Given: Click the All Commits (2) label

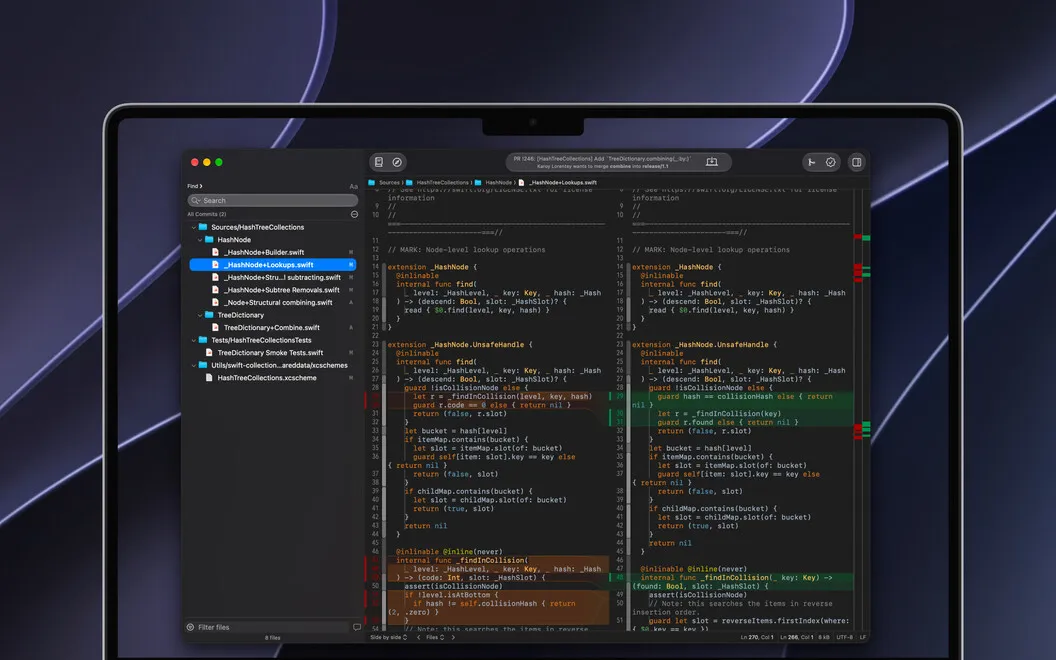Looking at the screenshot, I should pyautogui.click(x=207, y=214).
